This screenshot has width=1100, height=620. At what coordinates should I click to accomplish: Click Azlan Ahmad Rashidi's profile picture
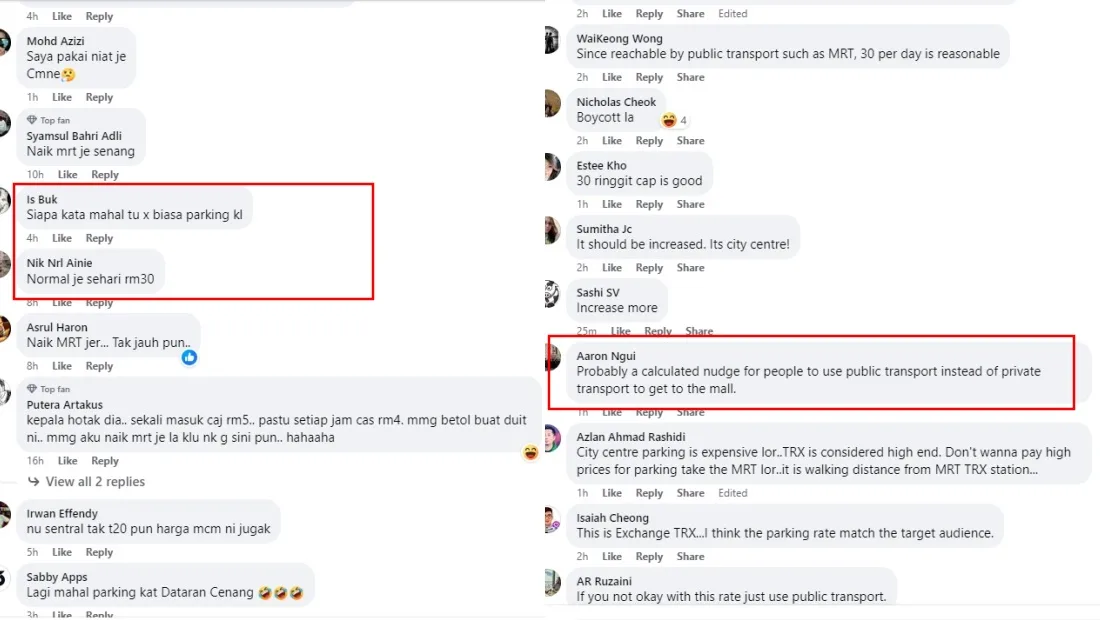pos(552,438)
